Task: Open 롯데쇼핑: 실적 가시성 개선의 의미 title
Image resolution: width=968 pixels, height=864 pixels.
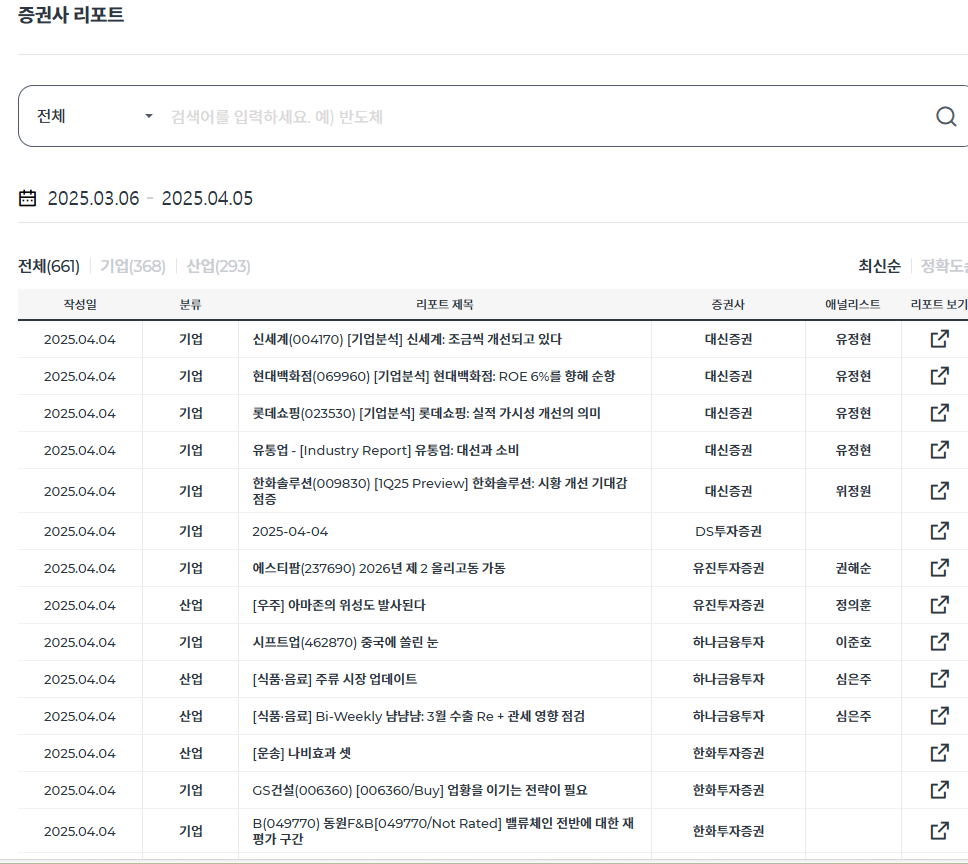Action: 426,413
